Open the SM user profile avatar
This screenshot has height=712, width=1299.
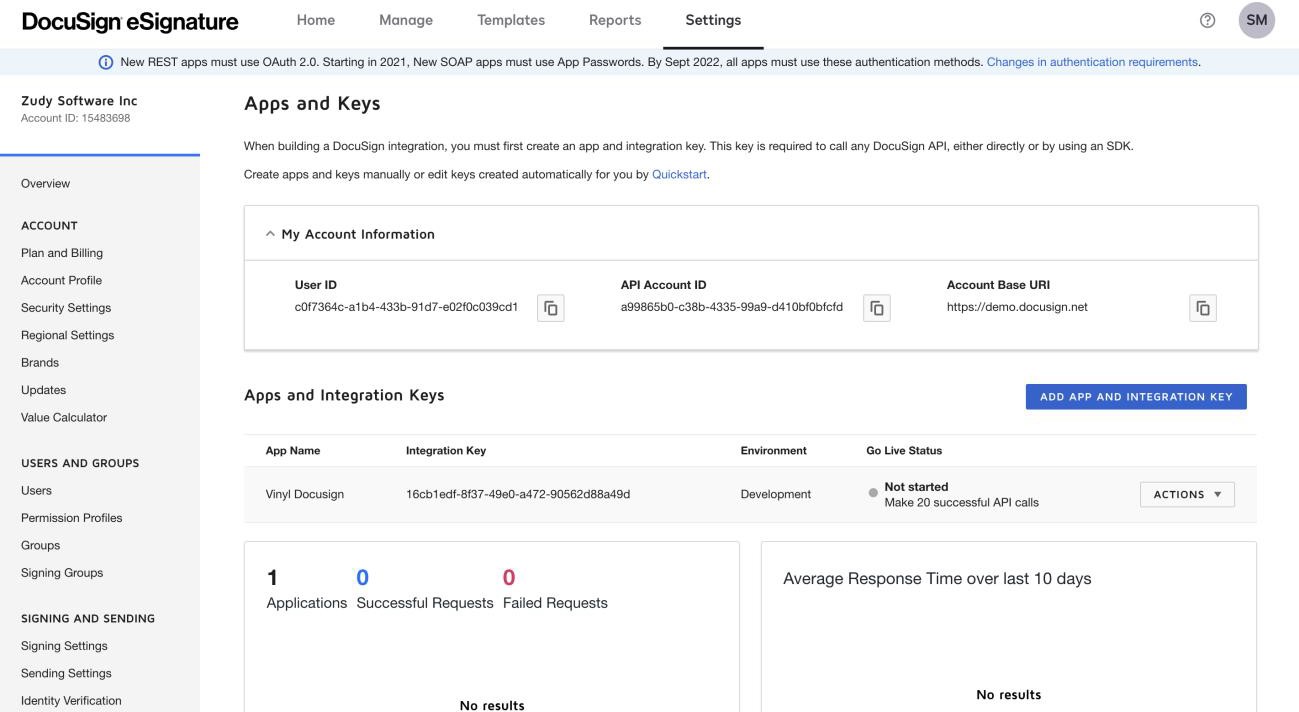click(x=1256, y=21)
